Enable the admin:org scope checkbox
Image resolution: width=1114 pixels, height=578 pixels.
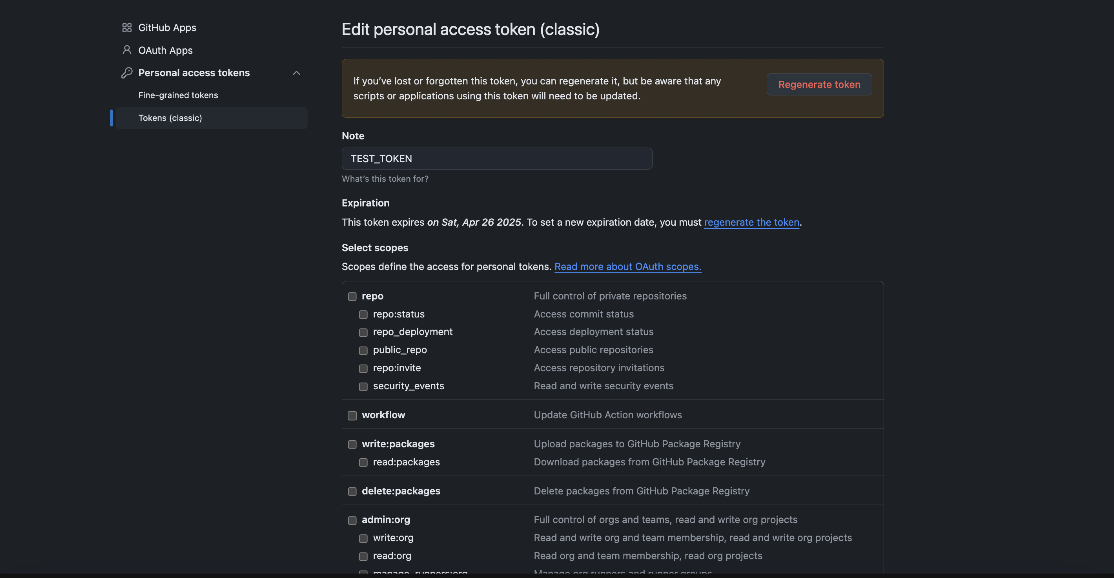coord(352,521)
